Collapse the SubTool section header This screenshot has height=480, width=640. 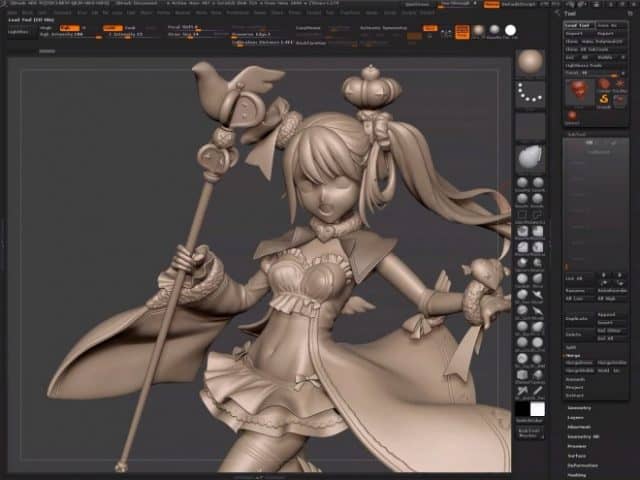(576, 134)
